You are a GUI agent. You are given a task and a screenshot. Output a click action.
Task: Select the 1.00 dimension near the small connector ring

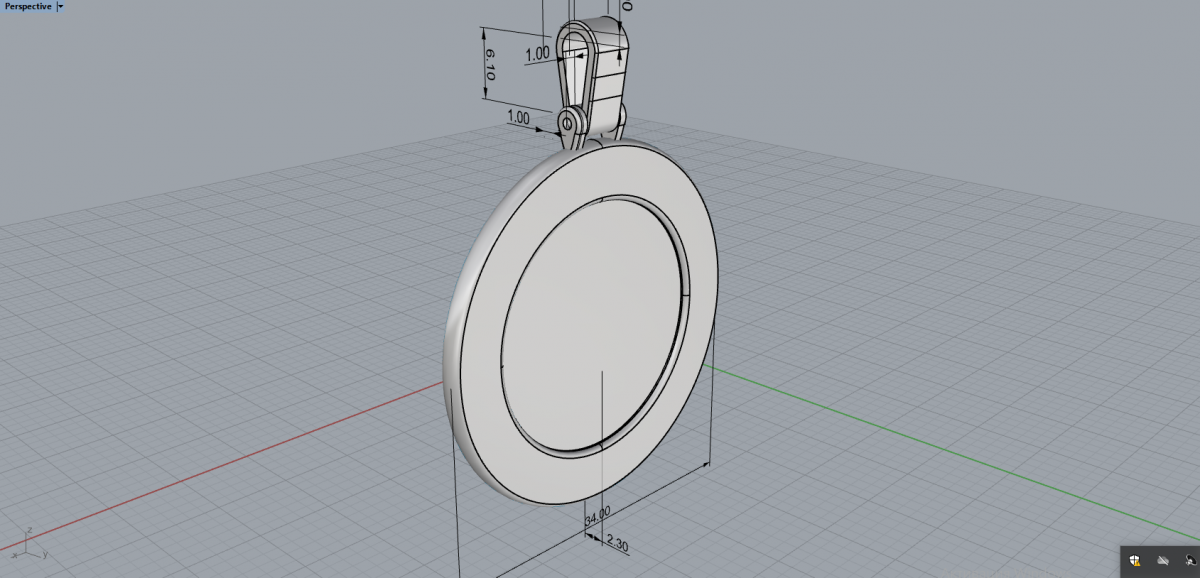coord(518,117)
